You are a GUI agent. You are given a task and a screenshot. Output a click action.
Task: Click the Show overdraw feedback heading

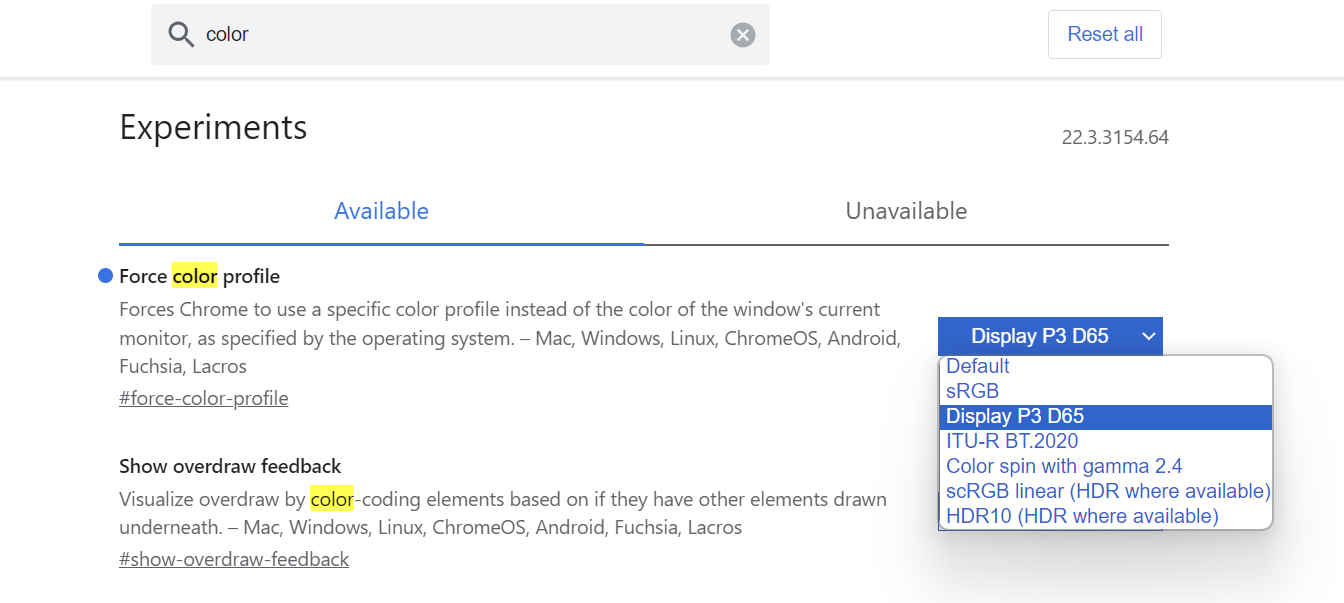tap(230, 466)
